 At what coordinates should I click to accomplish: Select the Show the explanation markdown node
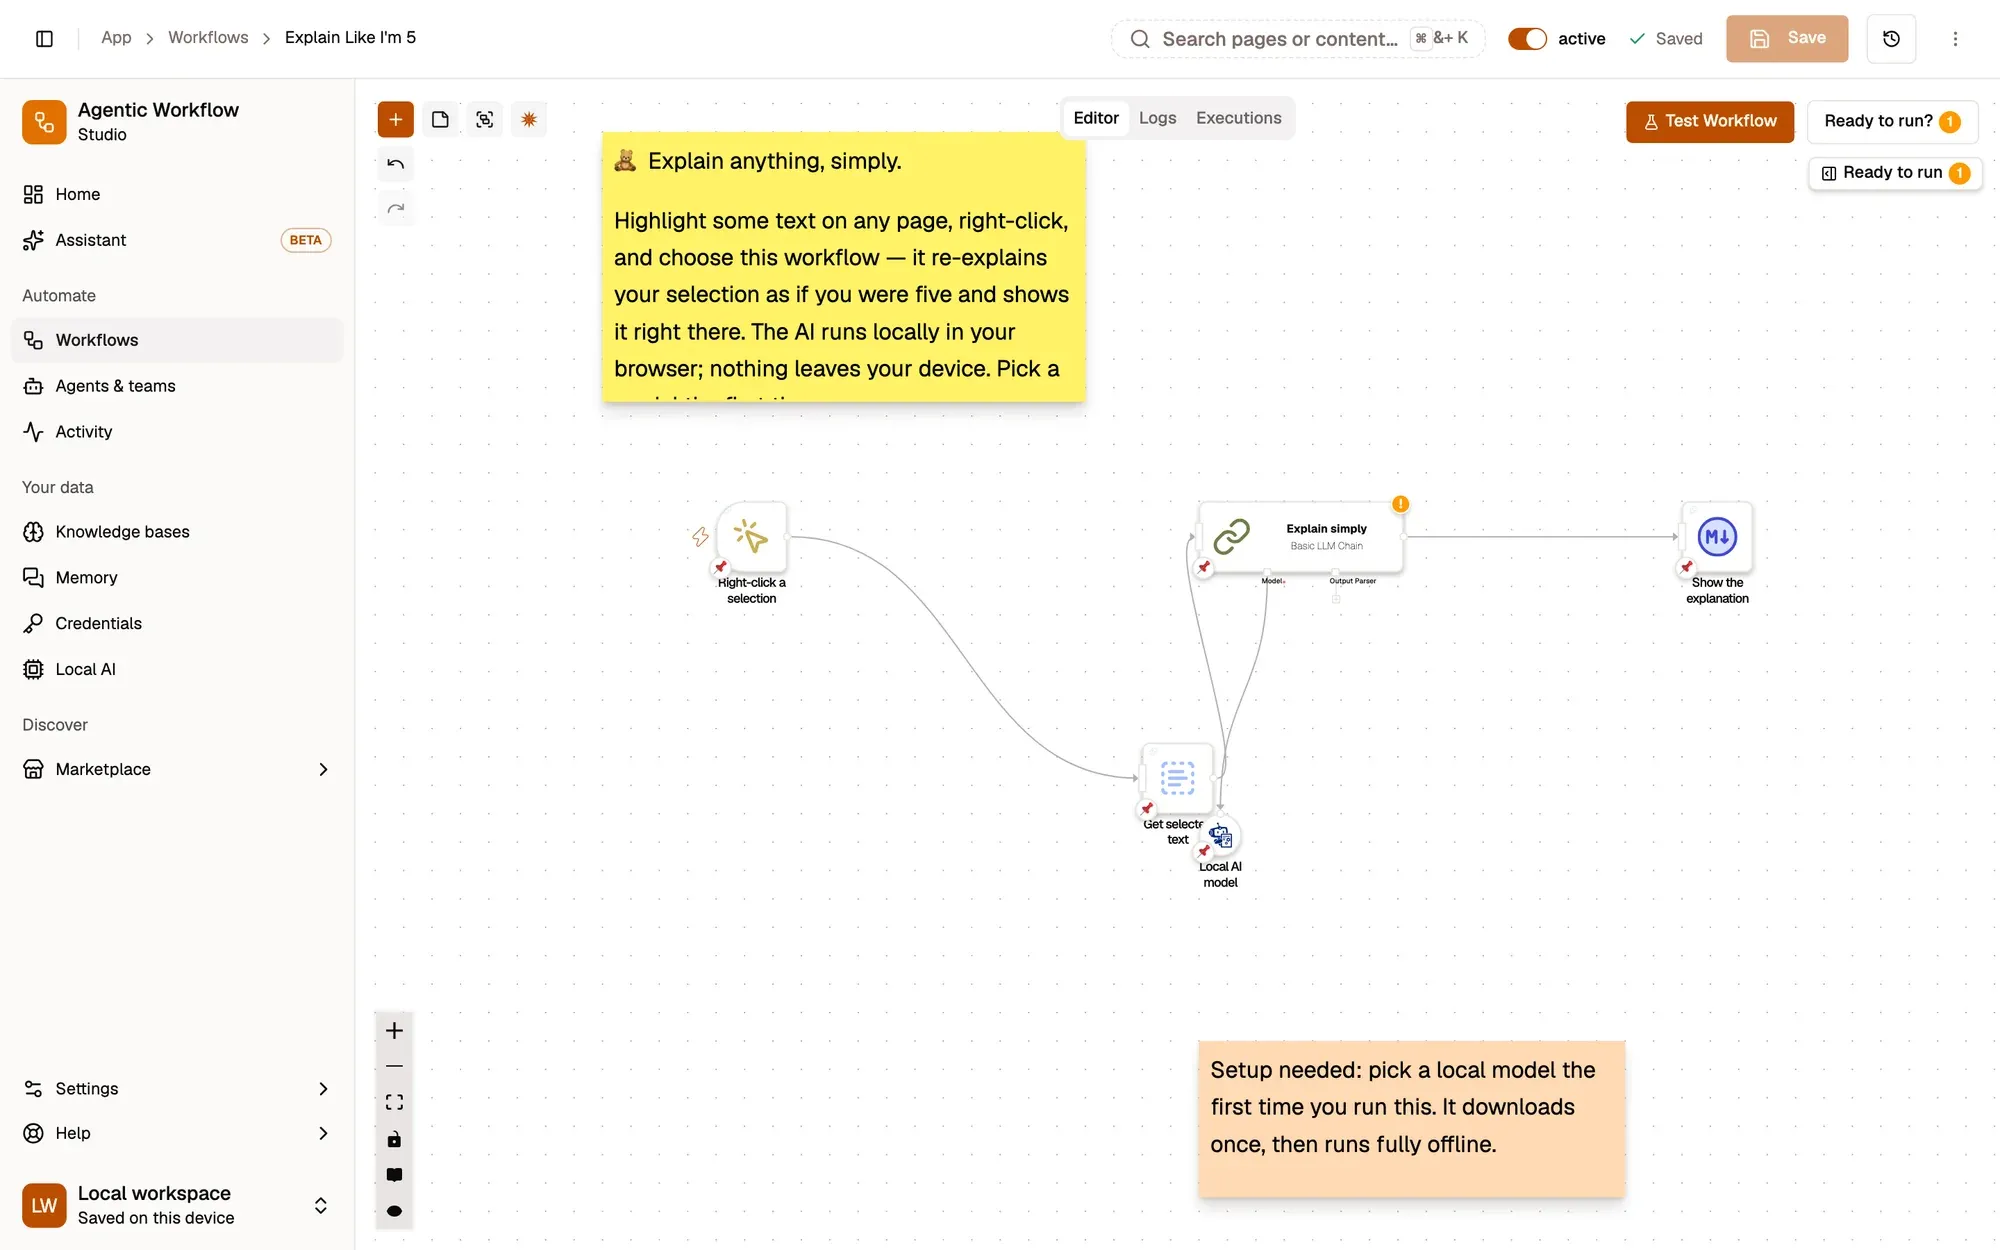(x=1717, y=537)
